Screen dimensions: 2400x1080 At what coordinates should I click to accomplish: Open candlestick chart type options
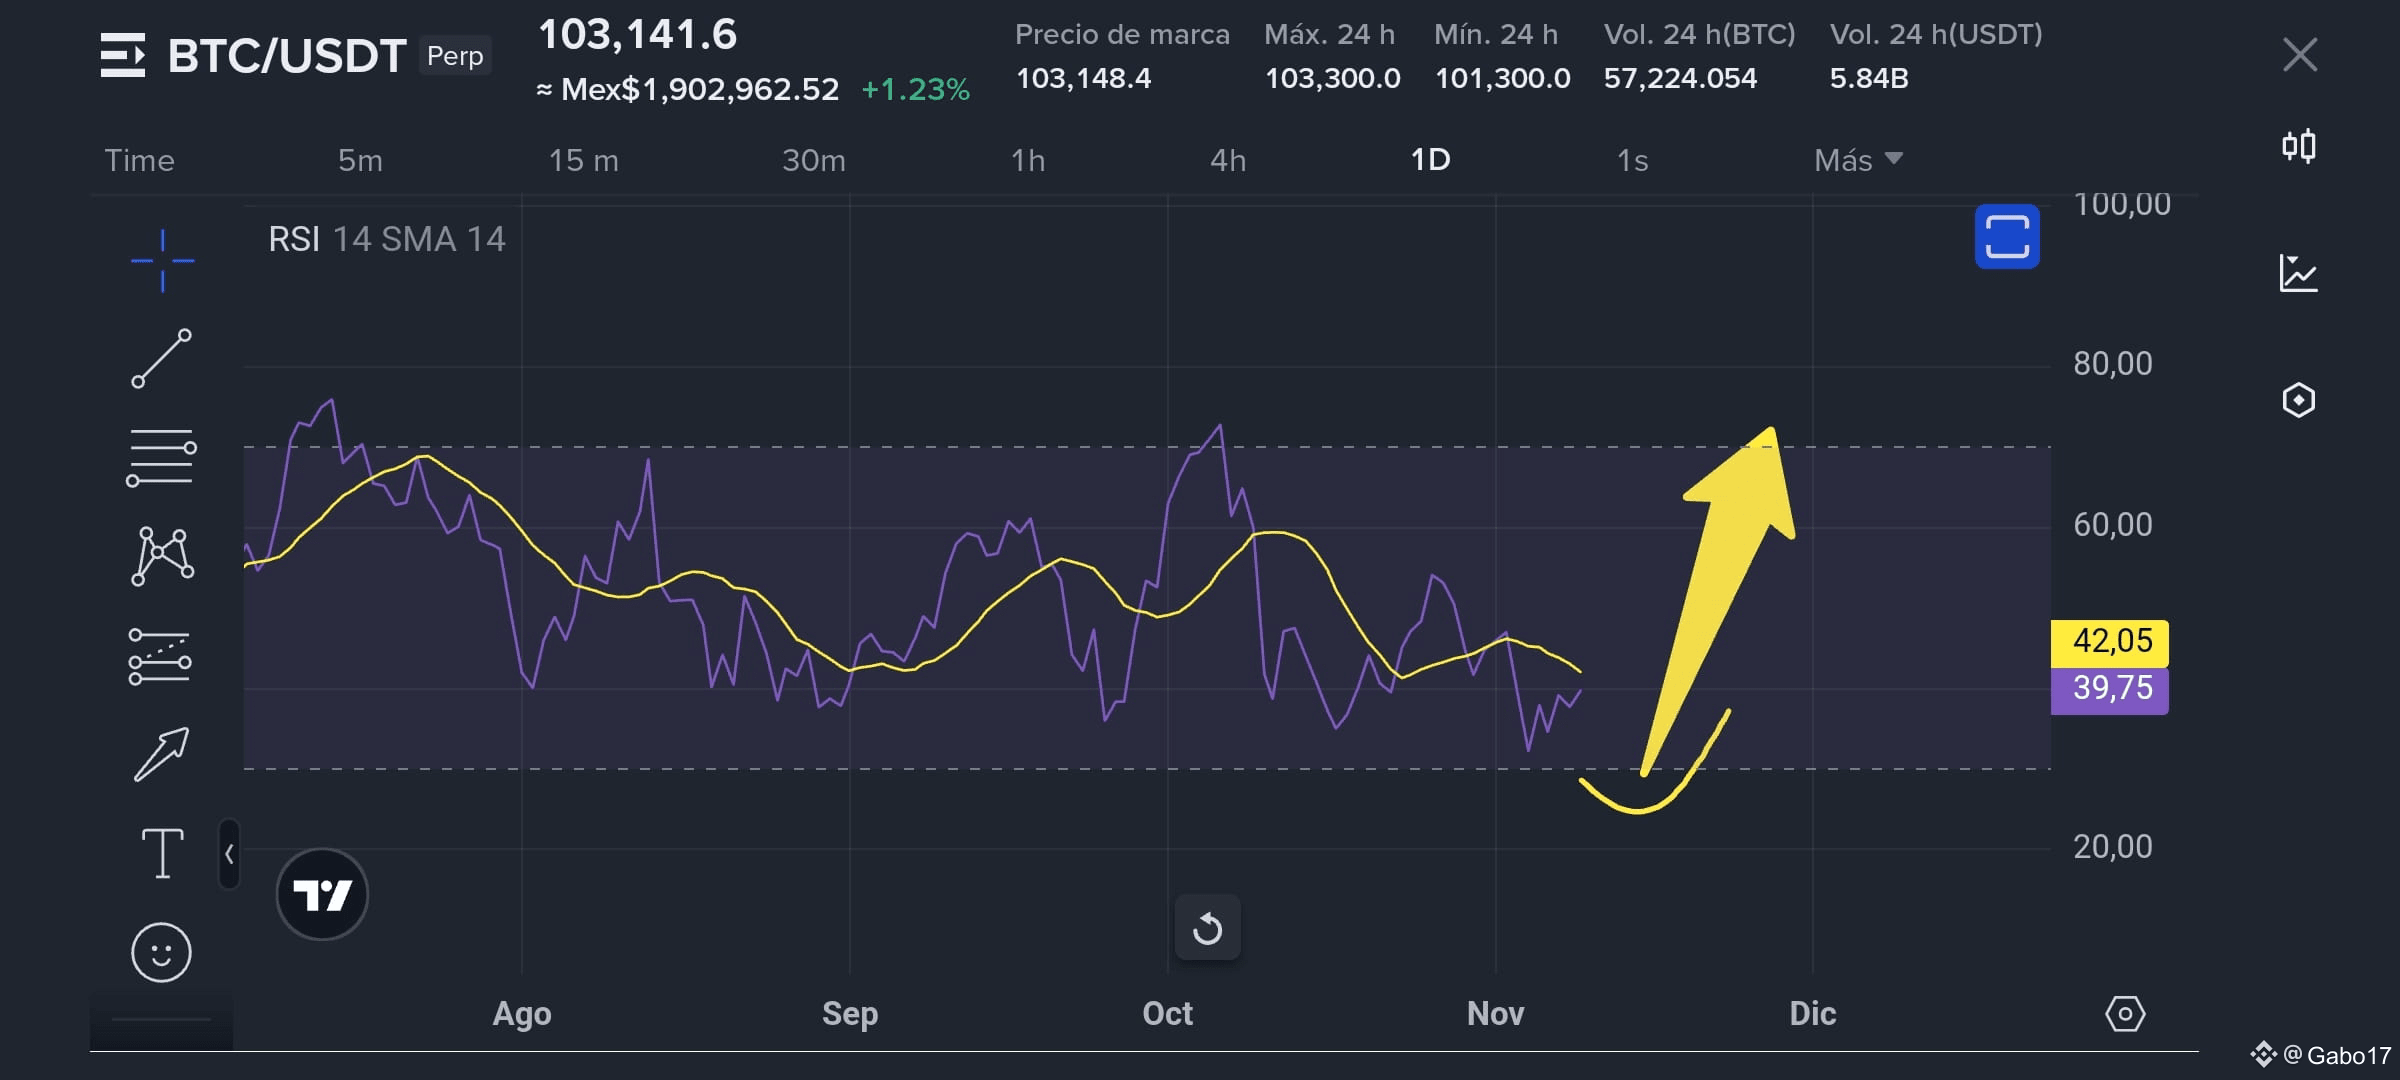[x=2299, y=146]
